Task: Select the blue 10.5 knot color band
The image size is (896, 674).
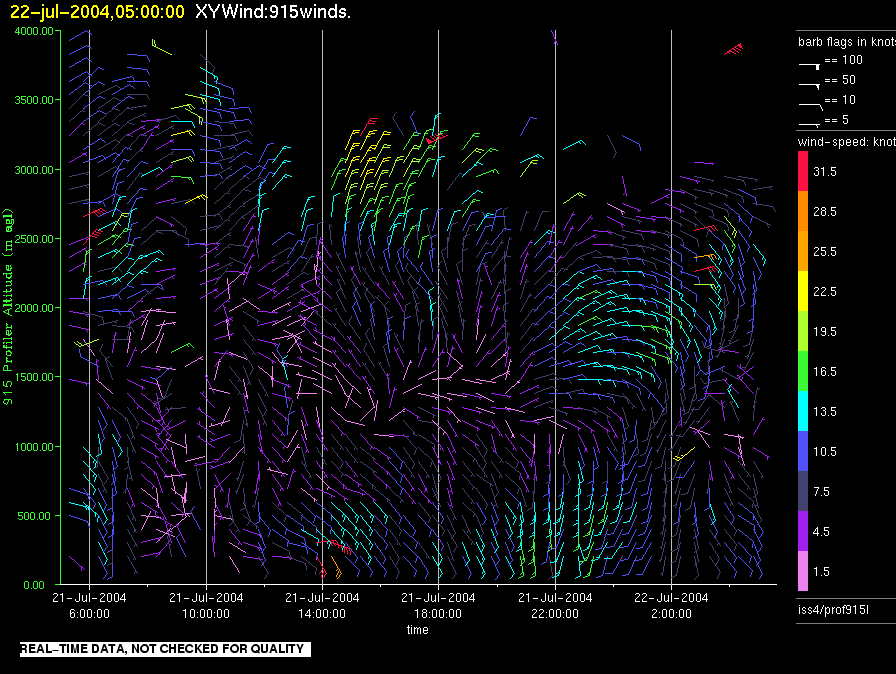Action: coord(803,451)
